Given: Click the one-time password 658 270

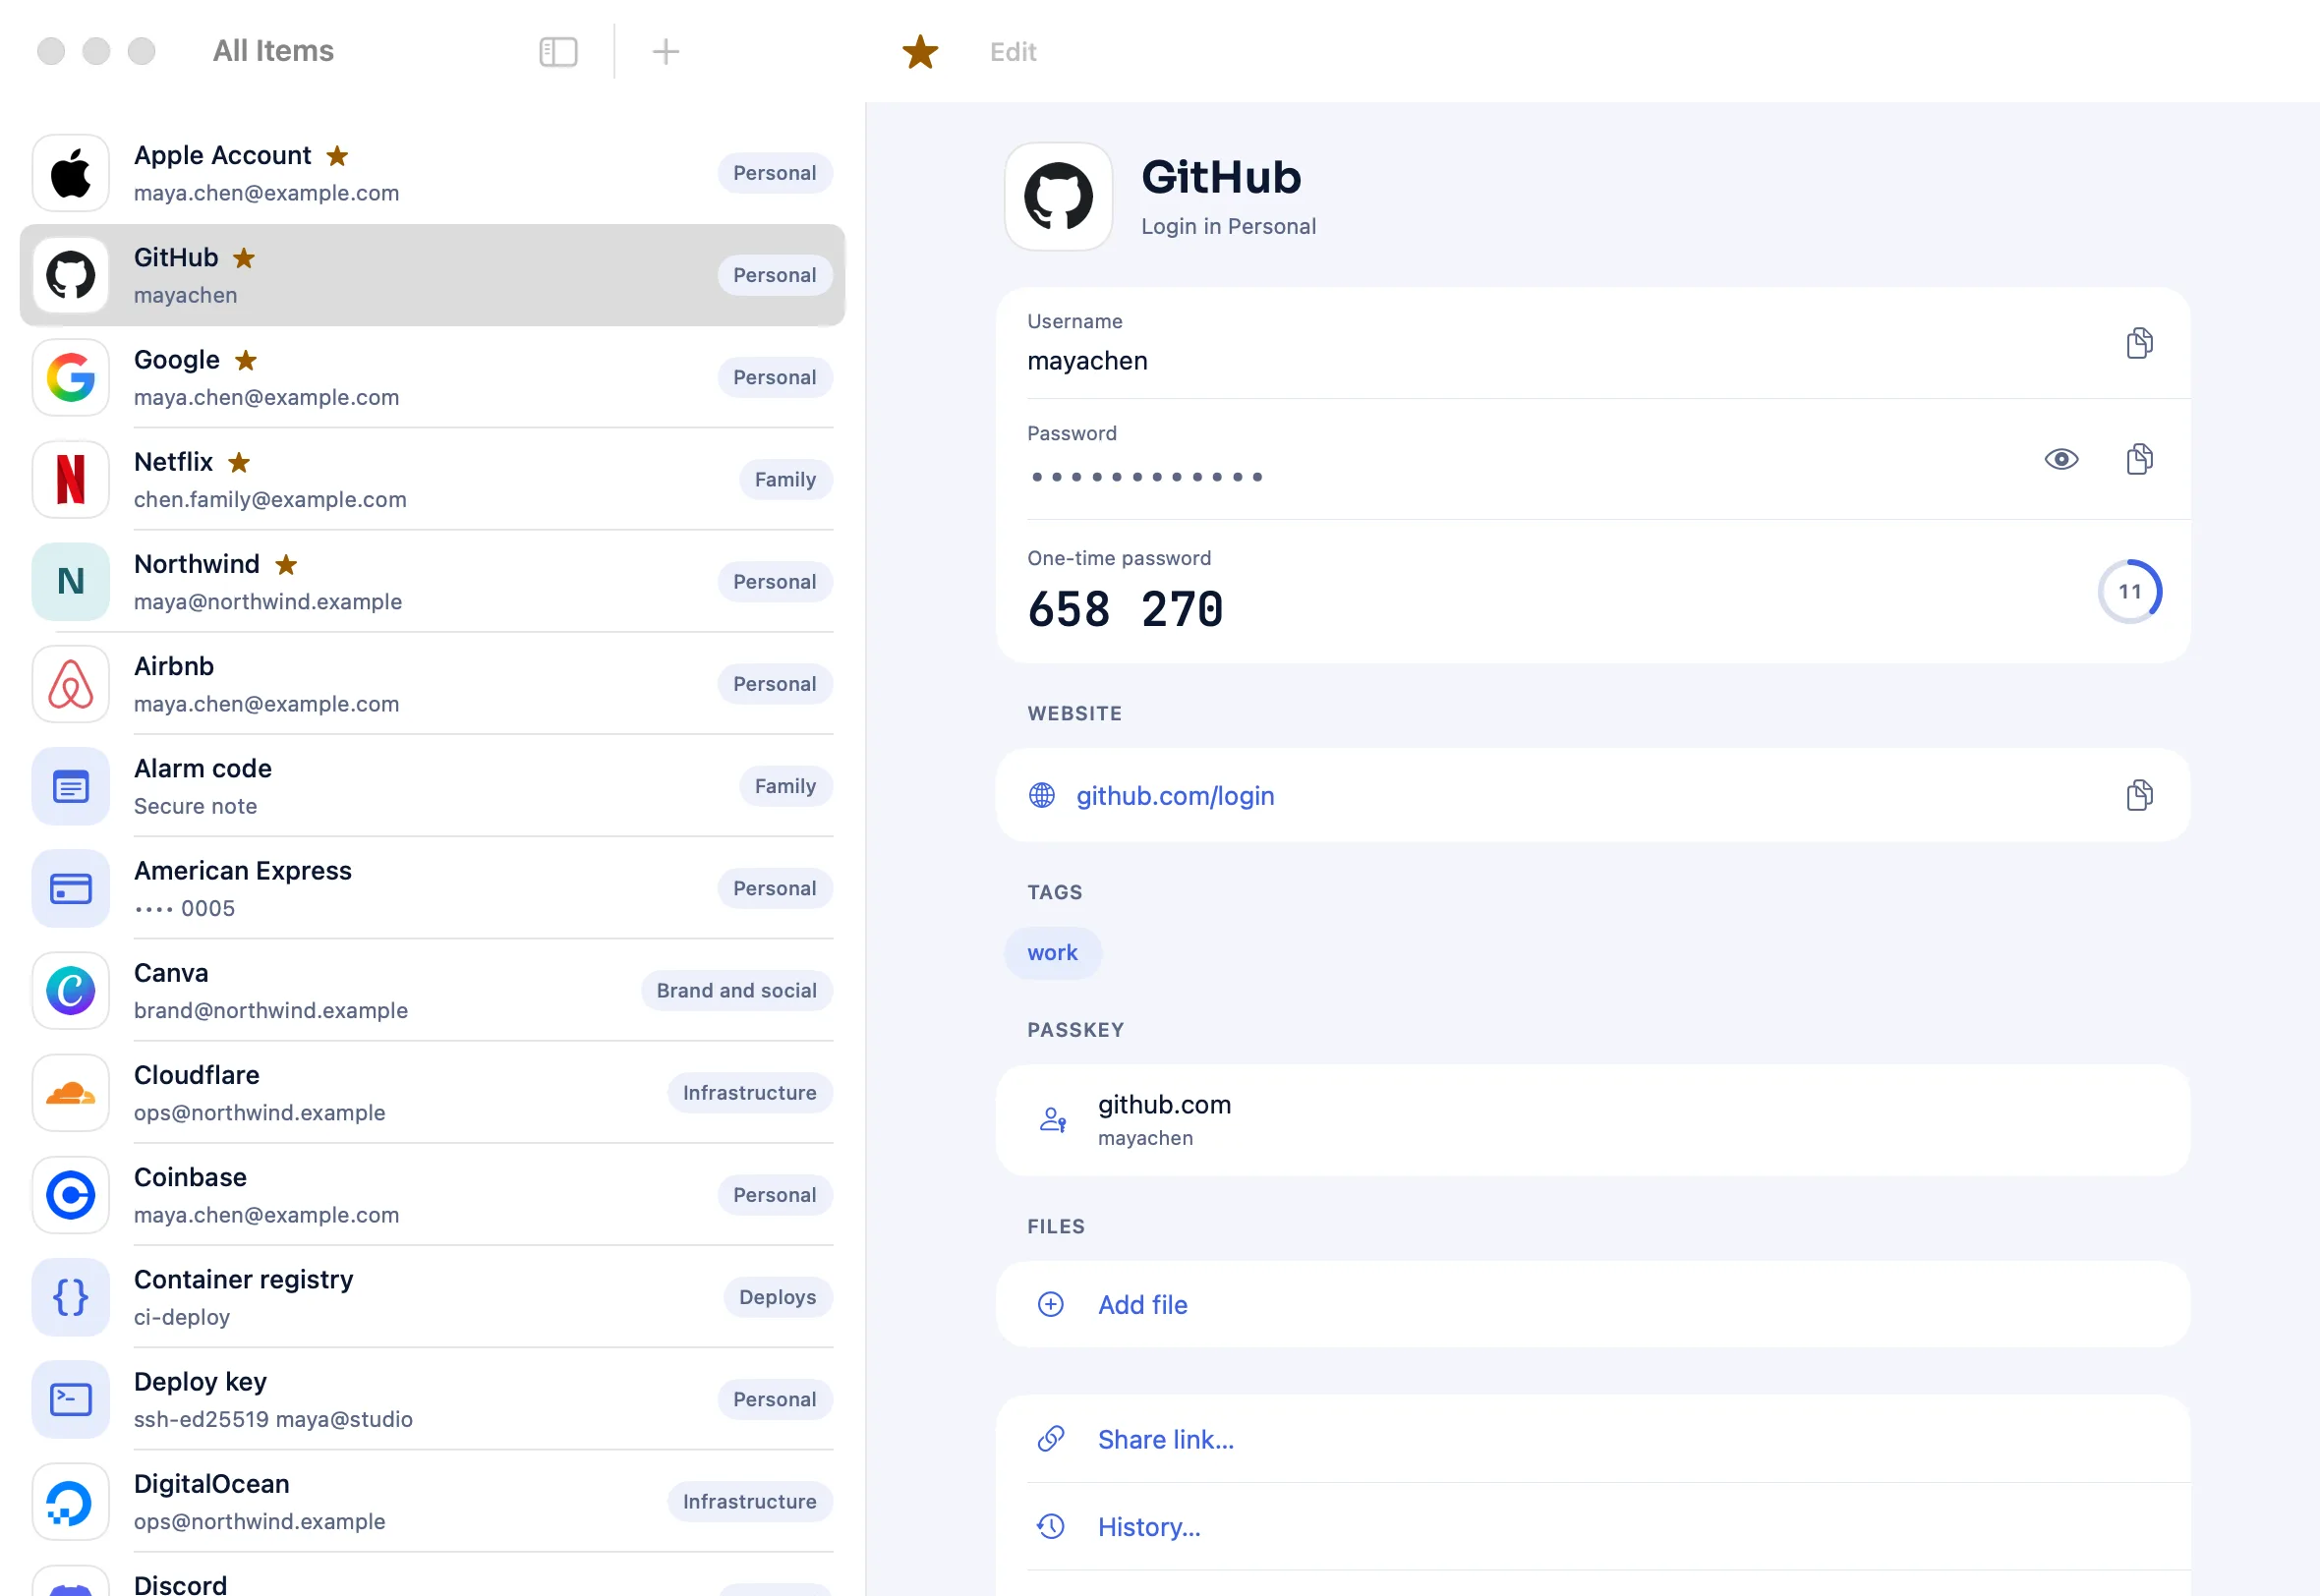Looking at the screenshot, I should (x=1125, y=609).
